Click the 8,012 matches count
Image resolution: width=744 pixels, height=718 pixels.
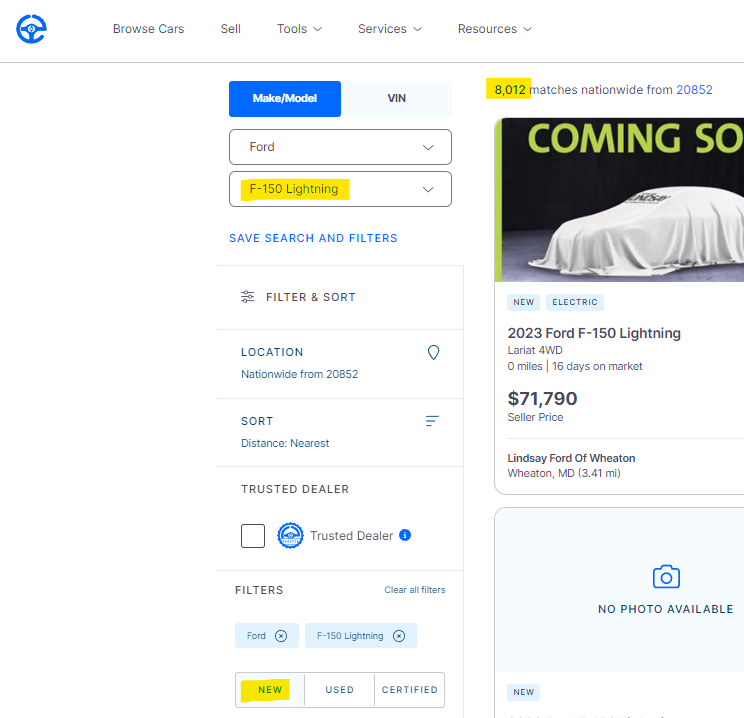tap(510, 90)
